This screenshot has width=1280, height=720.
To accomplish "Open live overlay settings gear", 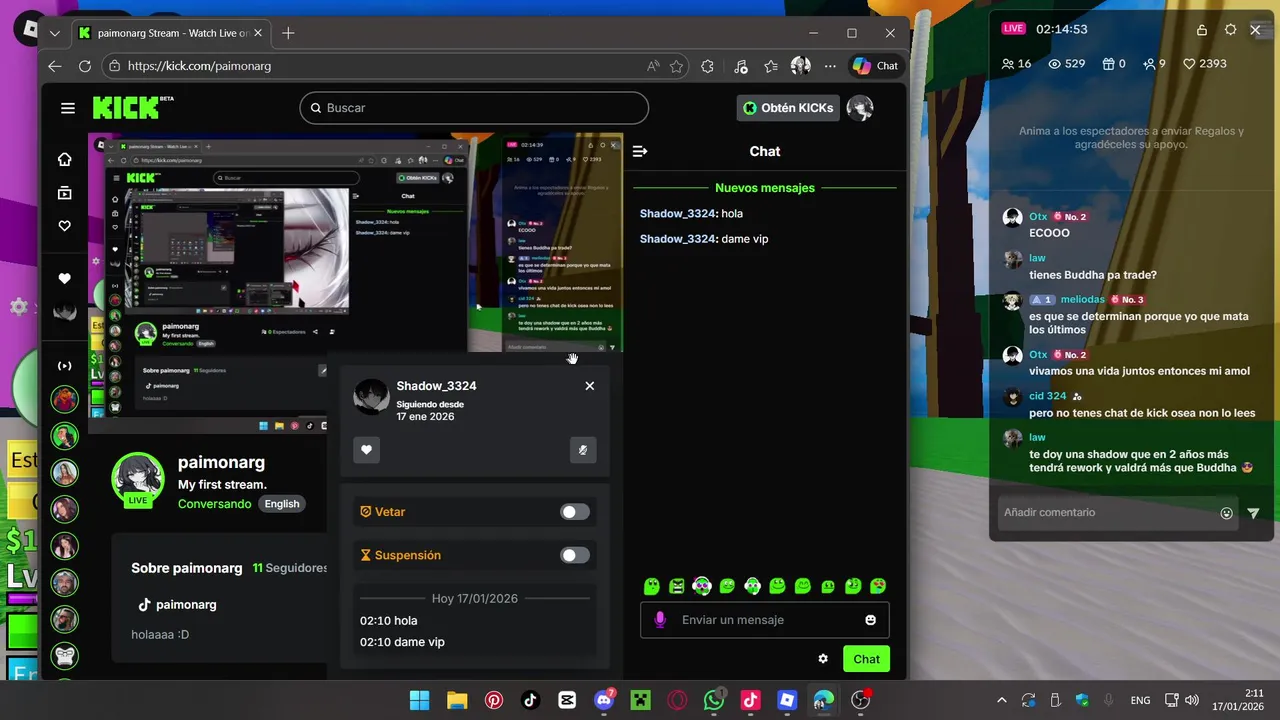I will (1230, 30).
